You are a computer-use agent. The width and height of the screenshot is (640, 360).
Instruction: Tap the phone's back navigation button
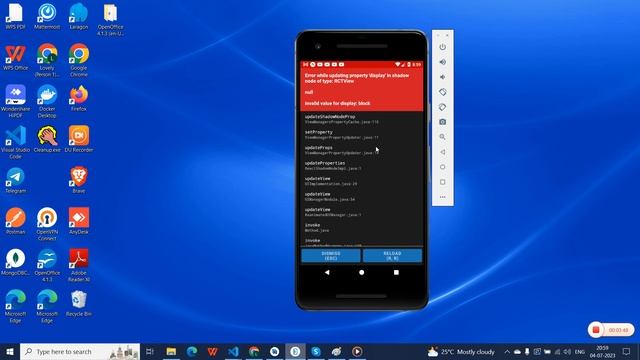[327, 272]
